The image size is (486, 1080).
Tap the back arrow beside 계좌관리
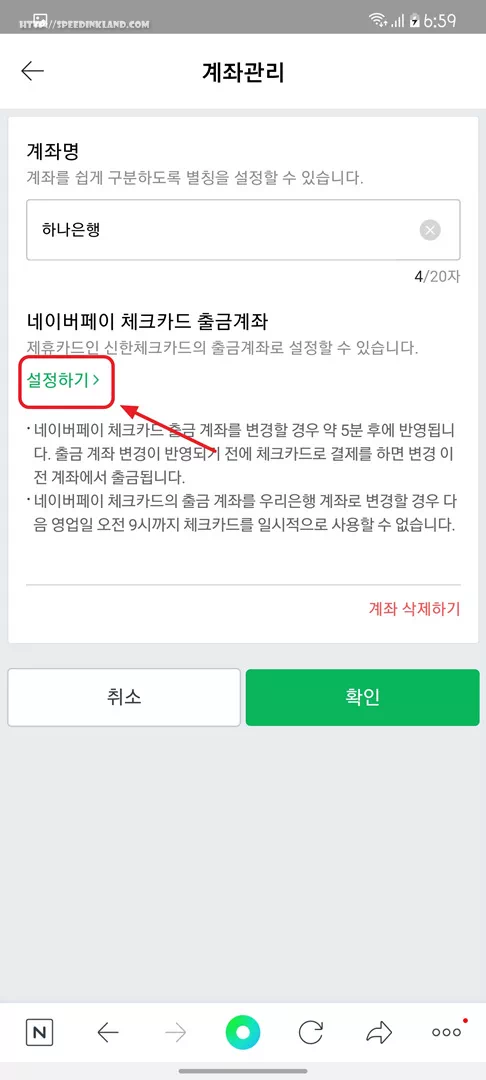click(32, 71)
